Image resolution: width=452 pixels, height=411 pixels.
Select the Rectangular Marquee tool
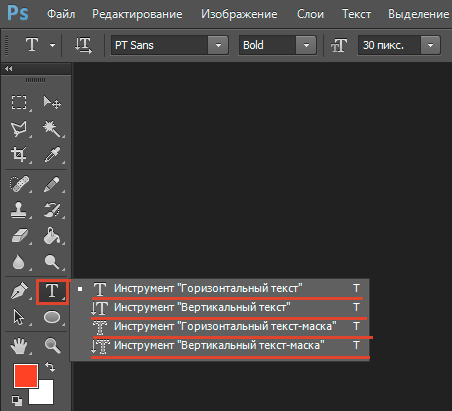[x=19, y=102]
